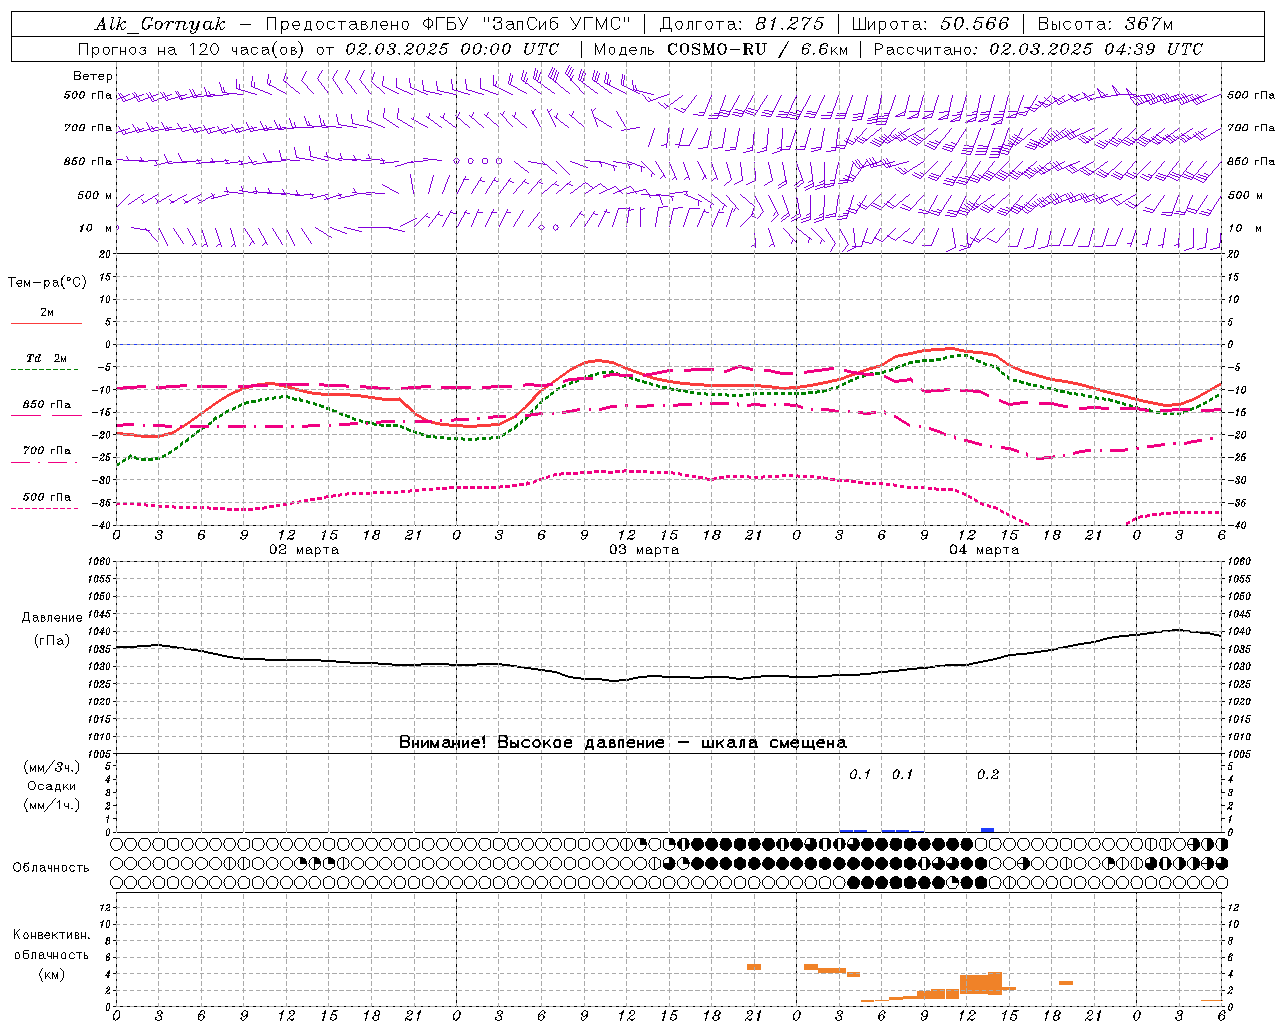Click the left 700 гПа wind row label
The height and width of the screenshot is (1024, 1280).
click(88, 128)
